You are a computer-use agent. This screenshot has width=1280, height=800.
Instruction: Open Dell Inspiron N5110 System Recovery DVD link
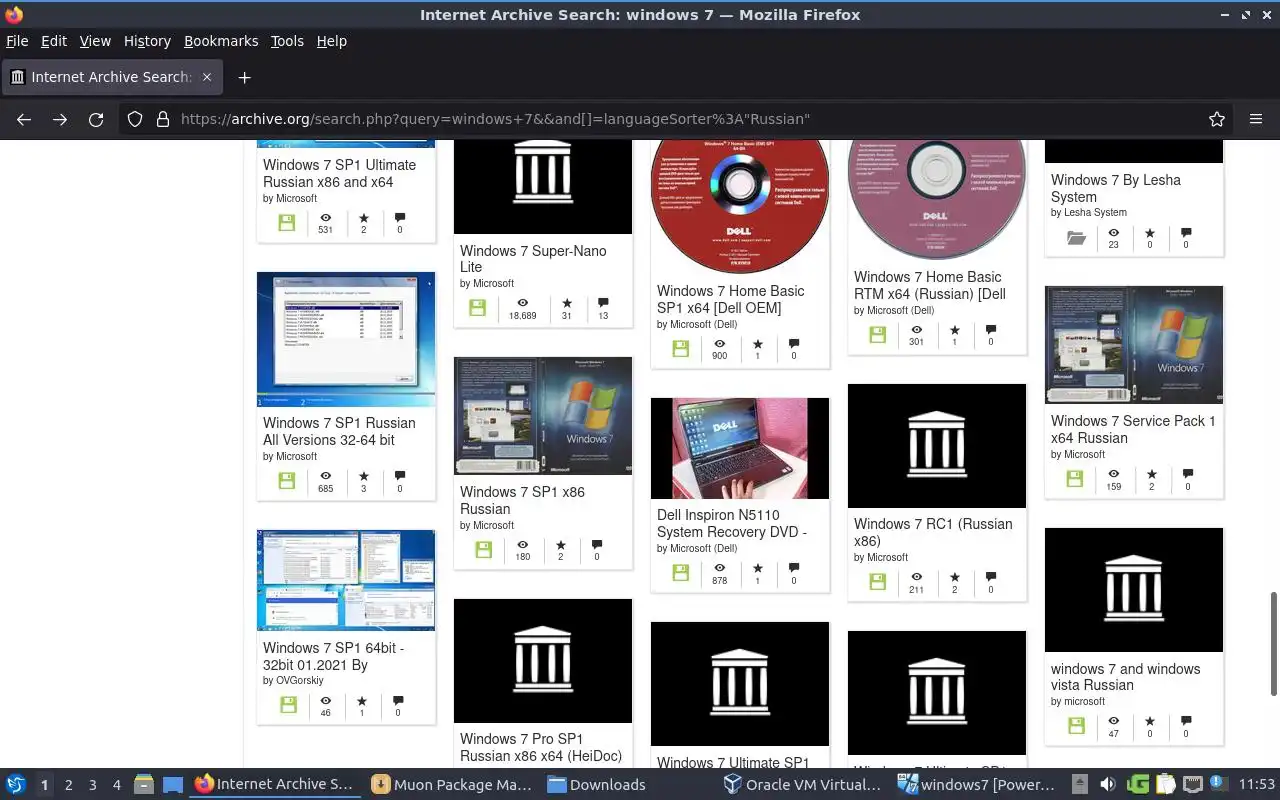click(731, 523)
